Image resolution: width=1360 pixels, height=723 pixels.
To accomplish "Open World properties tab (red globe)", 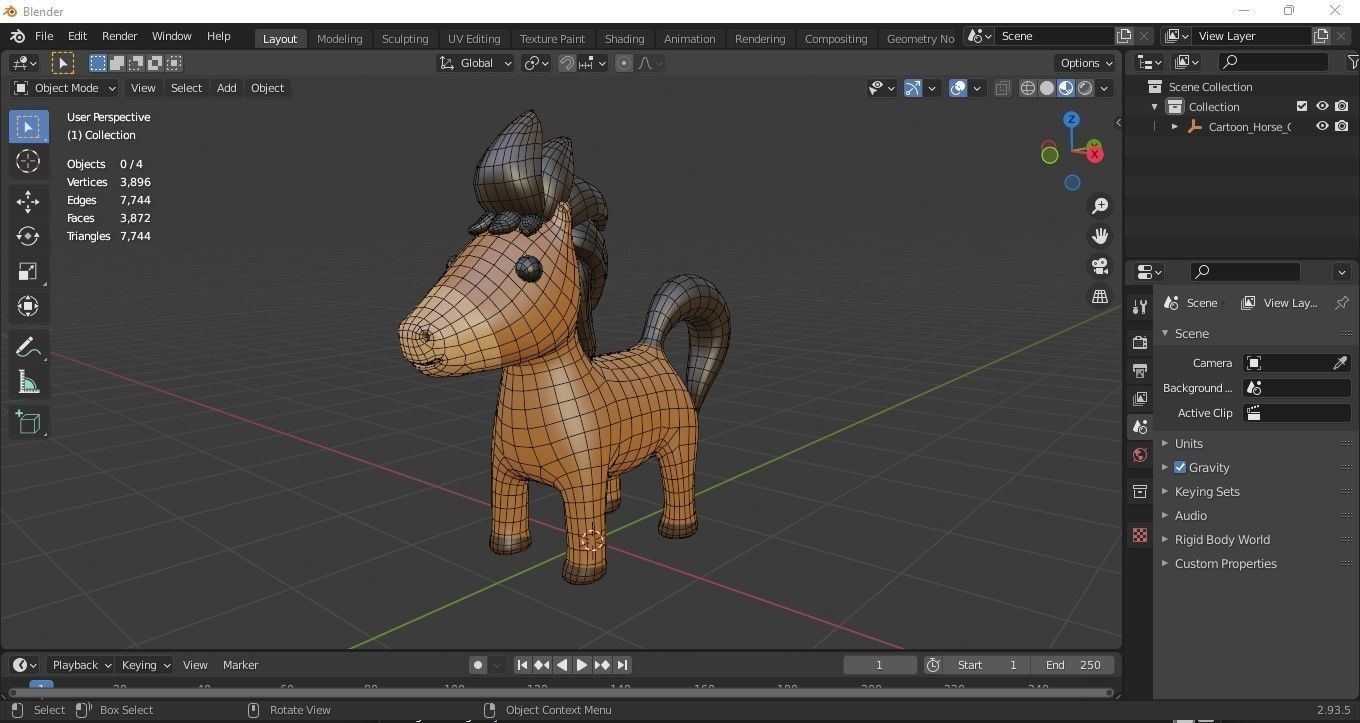I will pos(1139,456).
